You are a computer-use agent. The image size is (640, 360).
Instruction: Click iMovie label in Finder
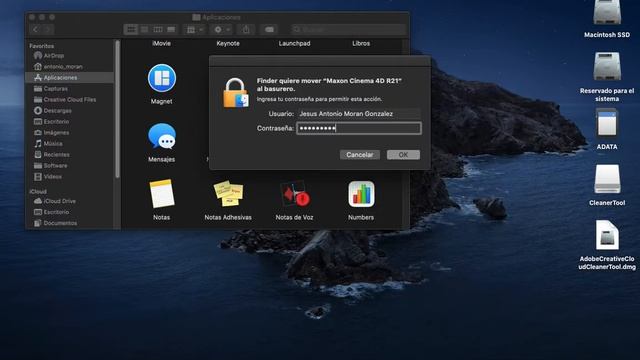[x=162, y=43]
